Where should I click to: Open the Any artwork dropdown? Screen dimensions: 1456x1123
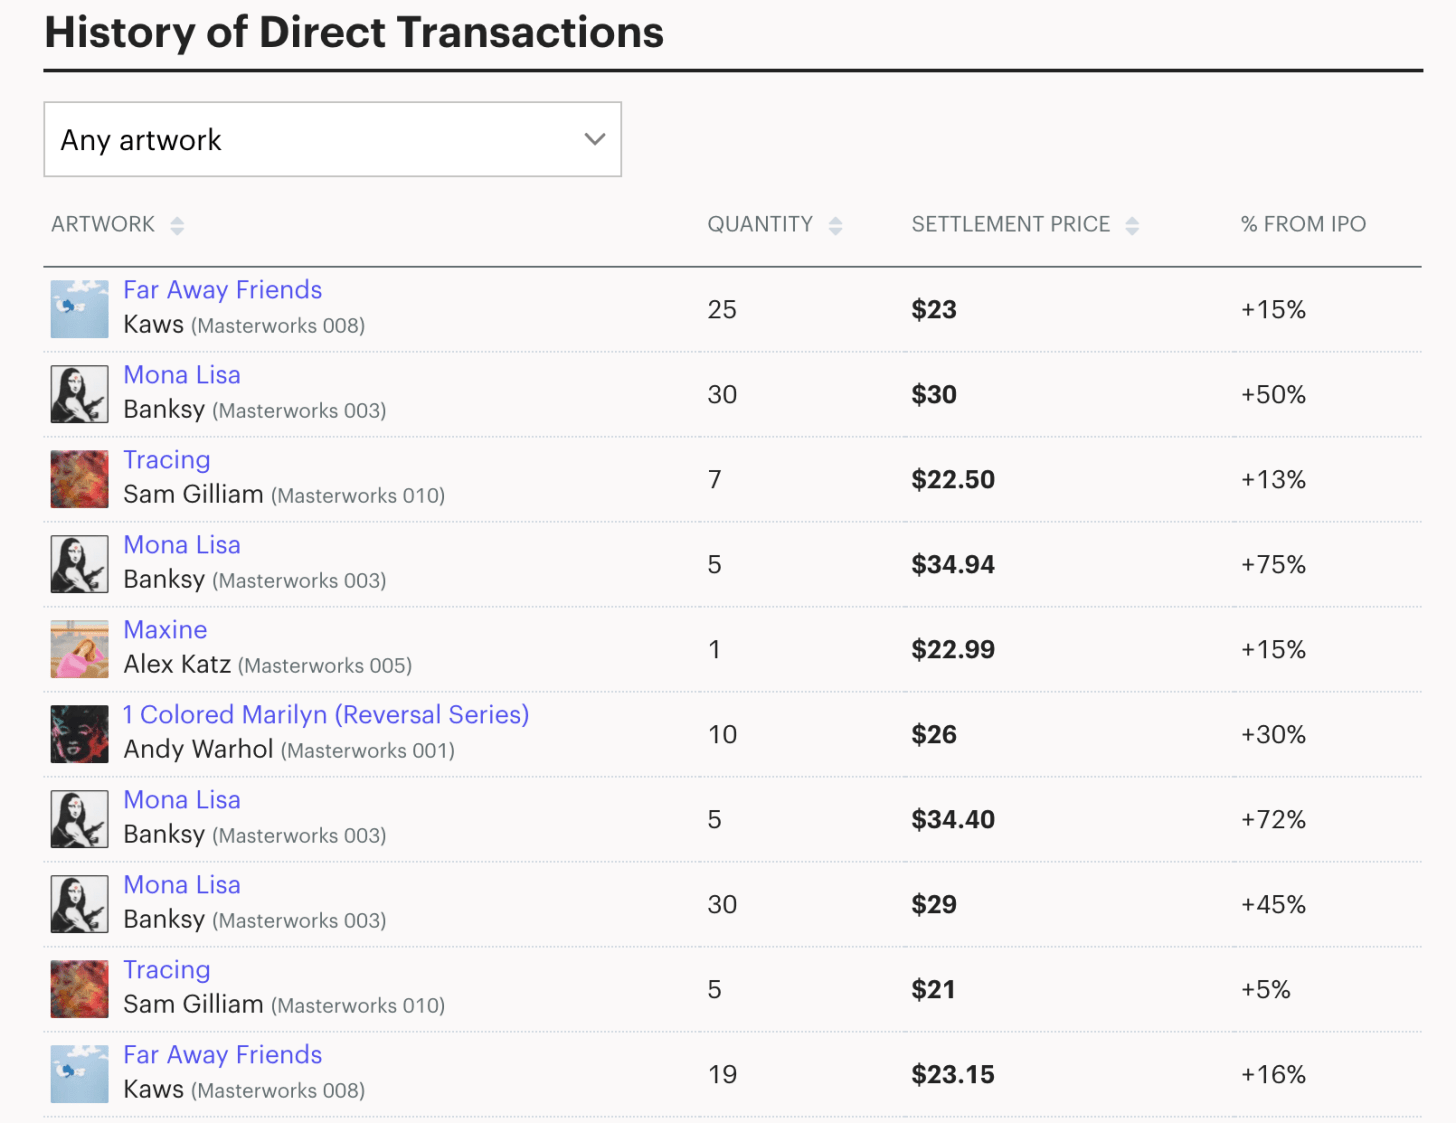tap(333, 139)
